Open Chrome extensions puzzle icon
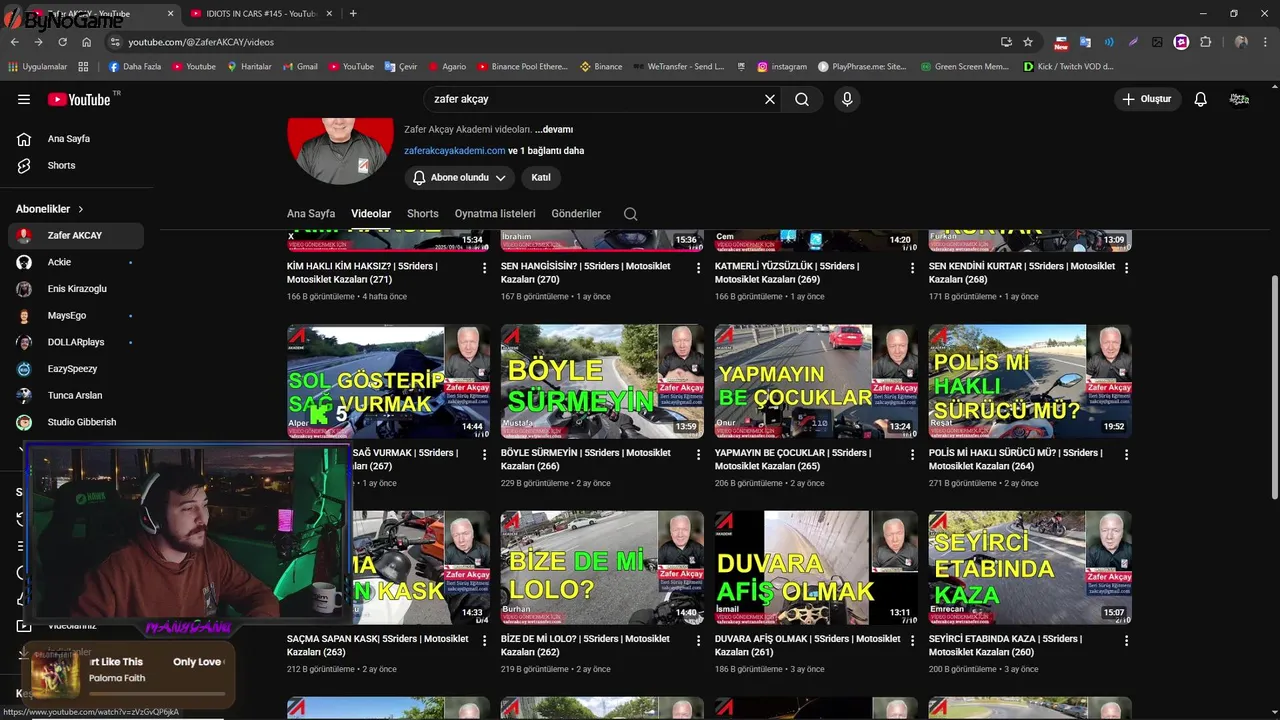This screenshot has width=1280, height=720. pyautogui.click(x=1206, y=42)
